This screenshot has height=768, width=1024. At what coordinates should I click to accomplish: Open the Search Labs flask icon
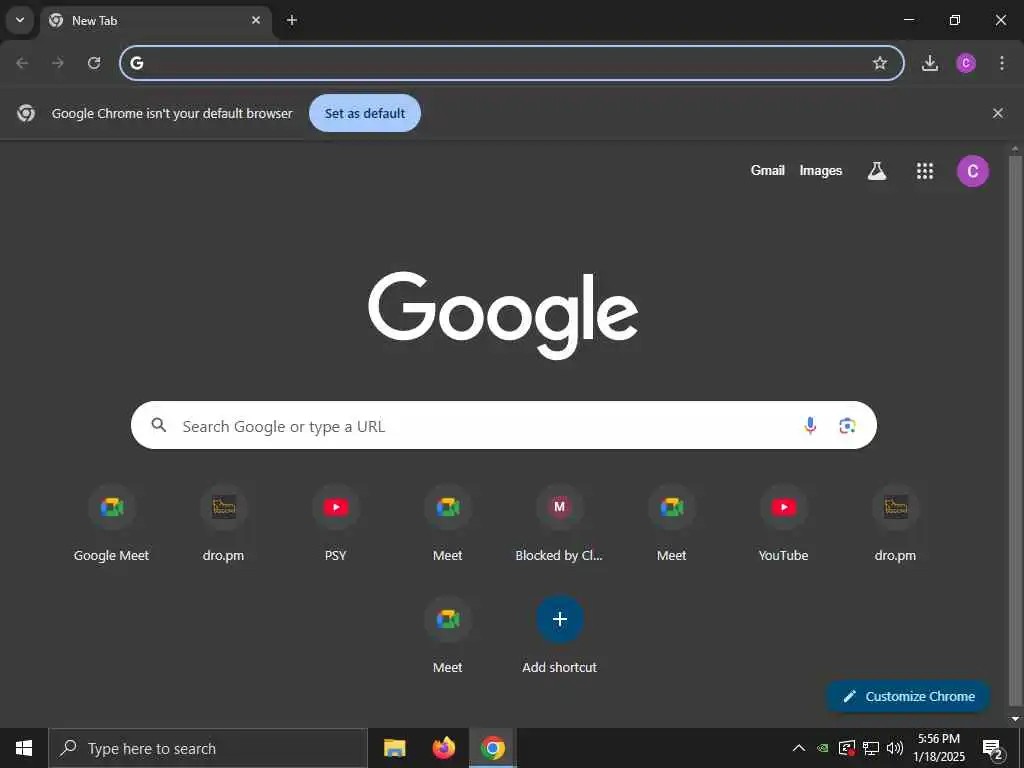coord(876,170)
